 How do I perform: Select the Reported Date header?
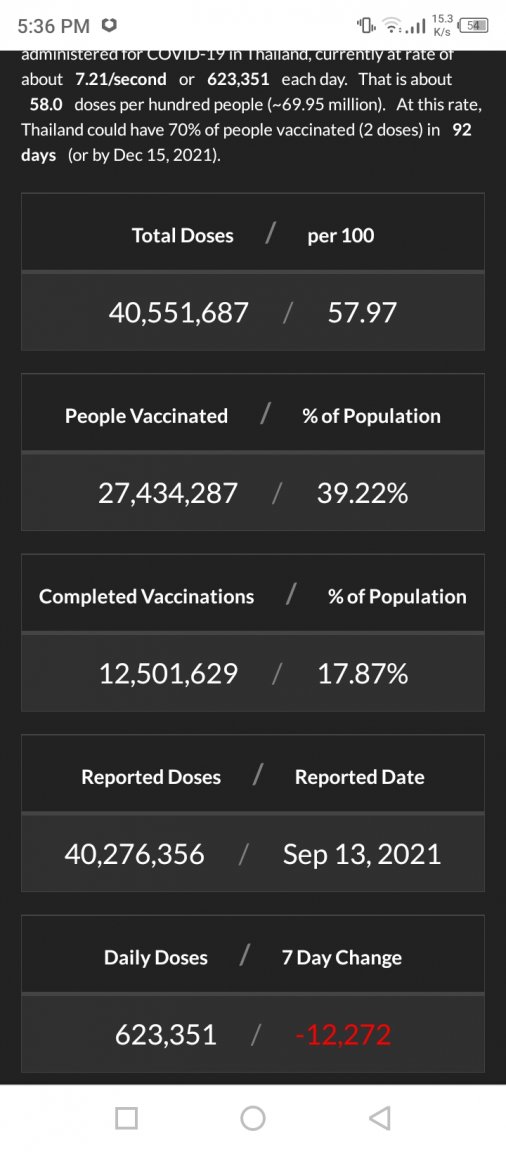[360, 777]
